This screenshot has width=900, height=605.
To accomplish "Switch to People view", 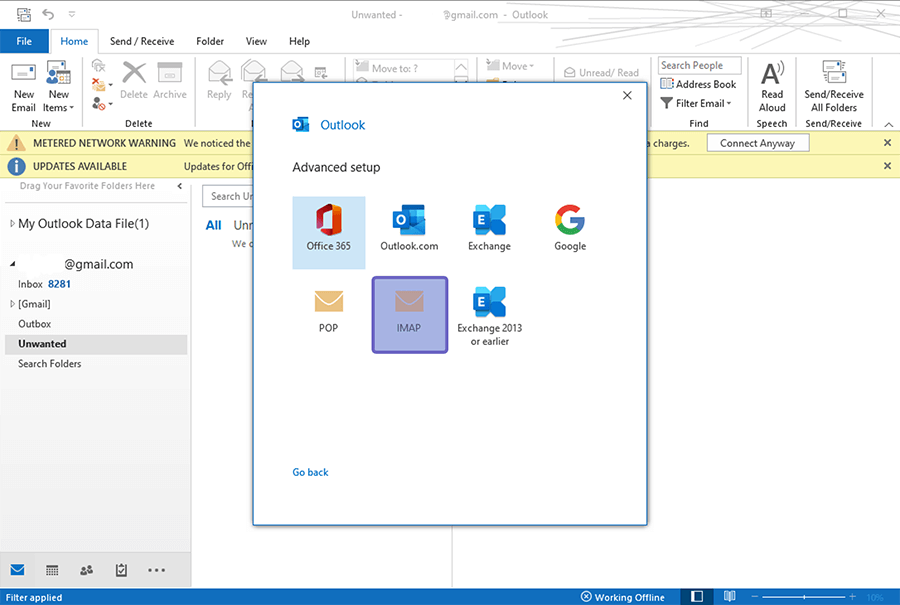I will pos(86,569).
